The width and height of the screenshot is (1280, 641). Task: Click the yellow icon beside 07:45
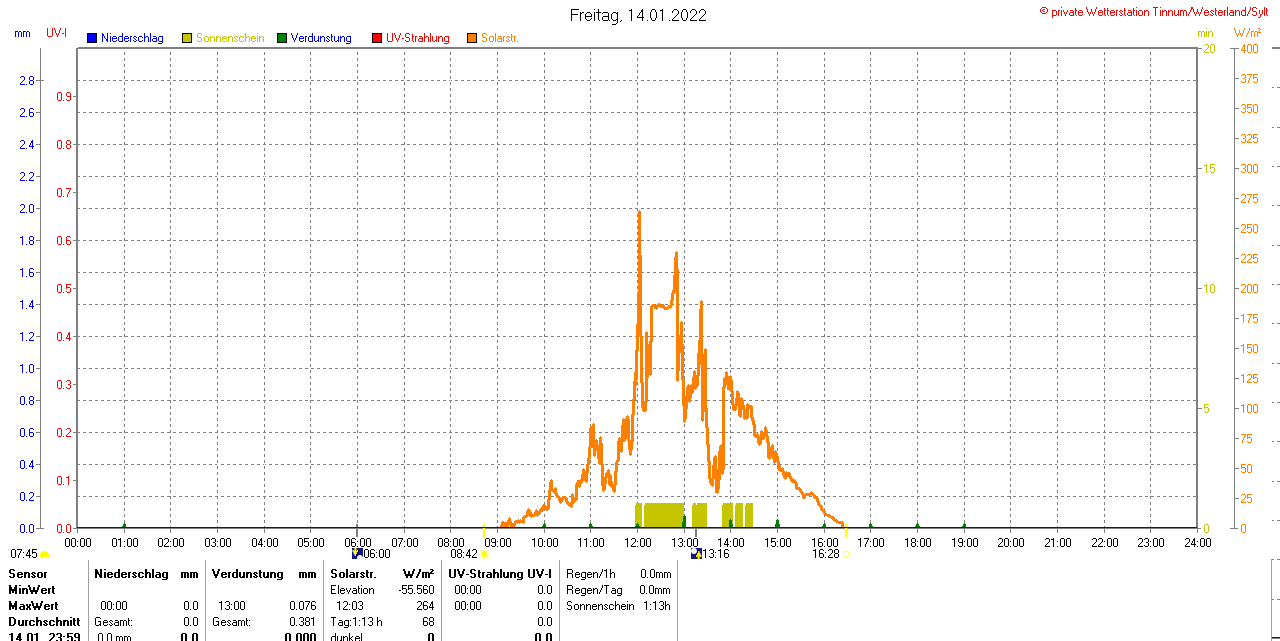pos(45,554)
